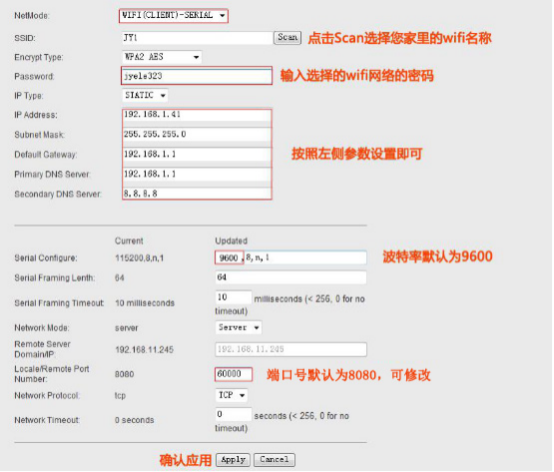Select the Locale/Remote Port Number field
The width and height of the screenshot is (554, 472).
click(234, 374)
